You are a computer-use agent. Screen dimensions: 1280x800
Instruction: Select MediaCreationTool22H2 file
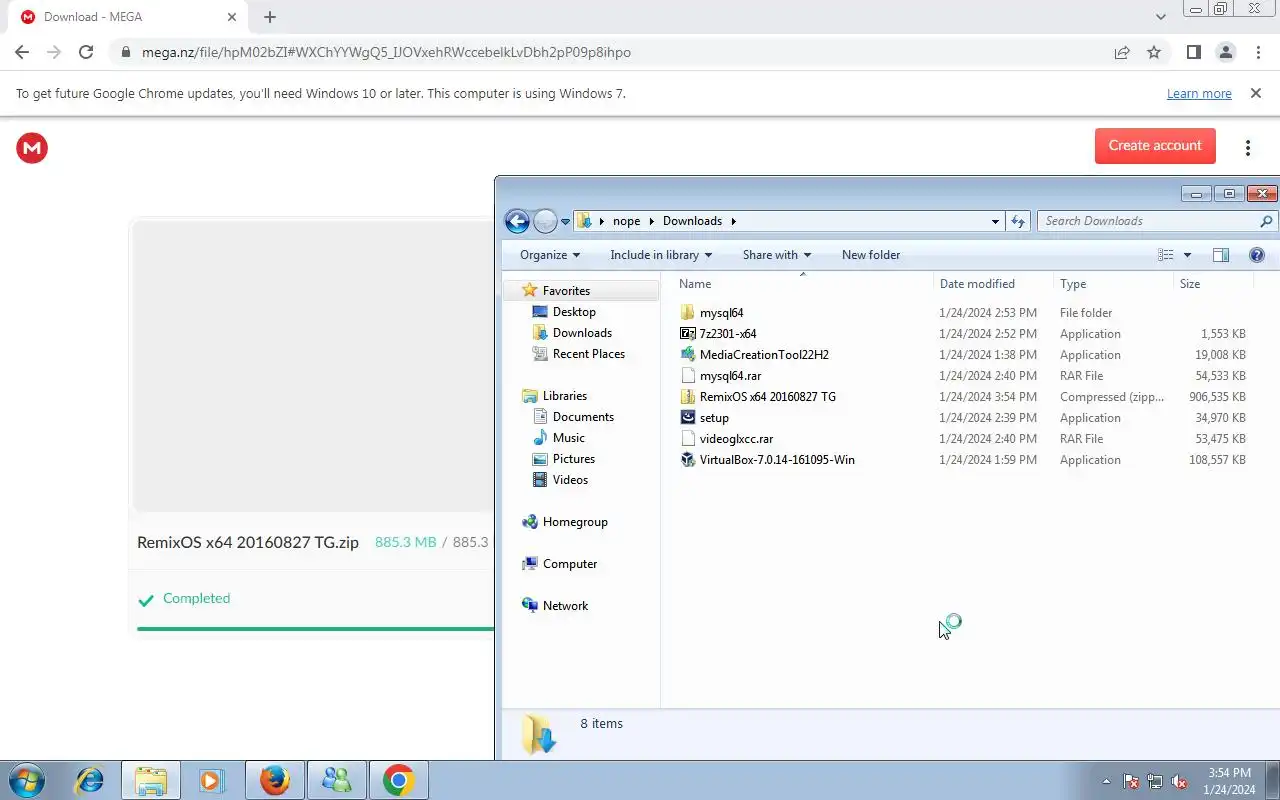click(x=764, y=355)
